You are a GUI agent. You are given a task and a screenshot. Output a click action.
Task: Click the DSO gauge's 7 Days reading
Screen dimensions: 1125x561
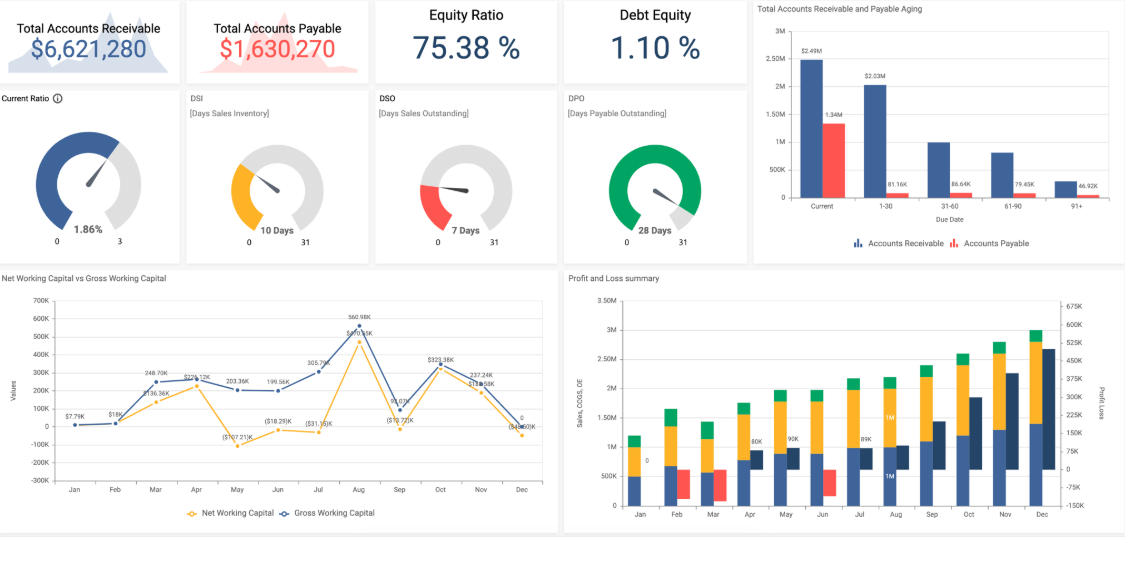(x=466, y=230)
